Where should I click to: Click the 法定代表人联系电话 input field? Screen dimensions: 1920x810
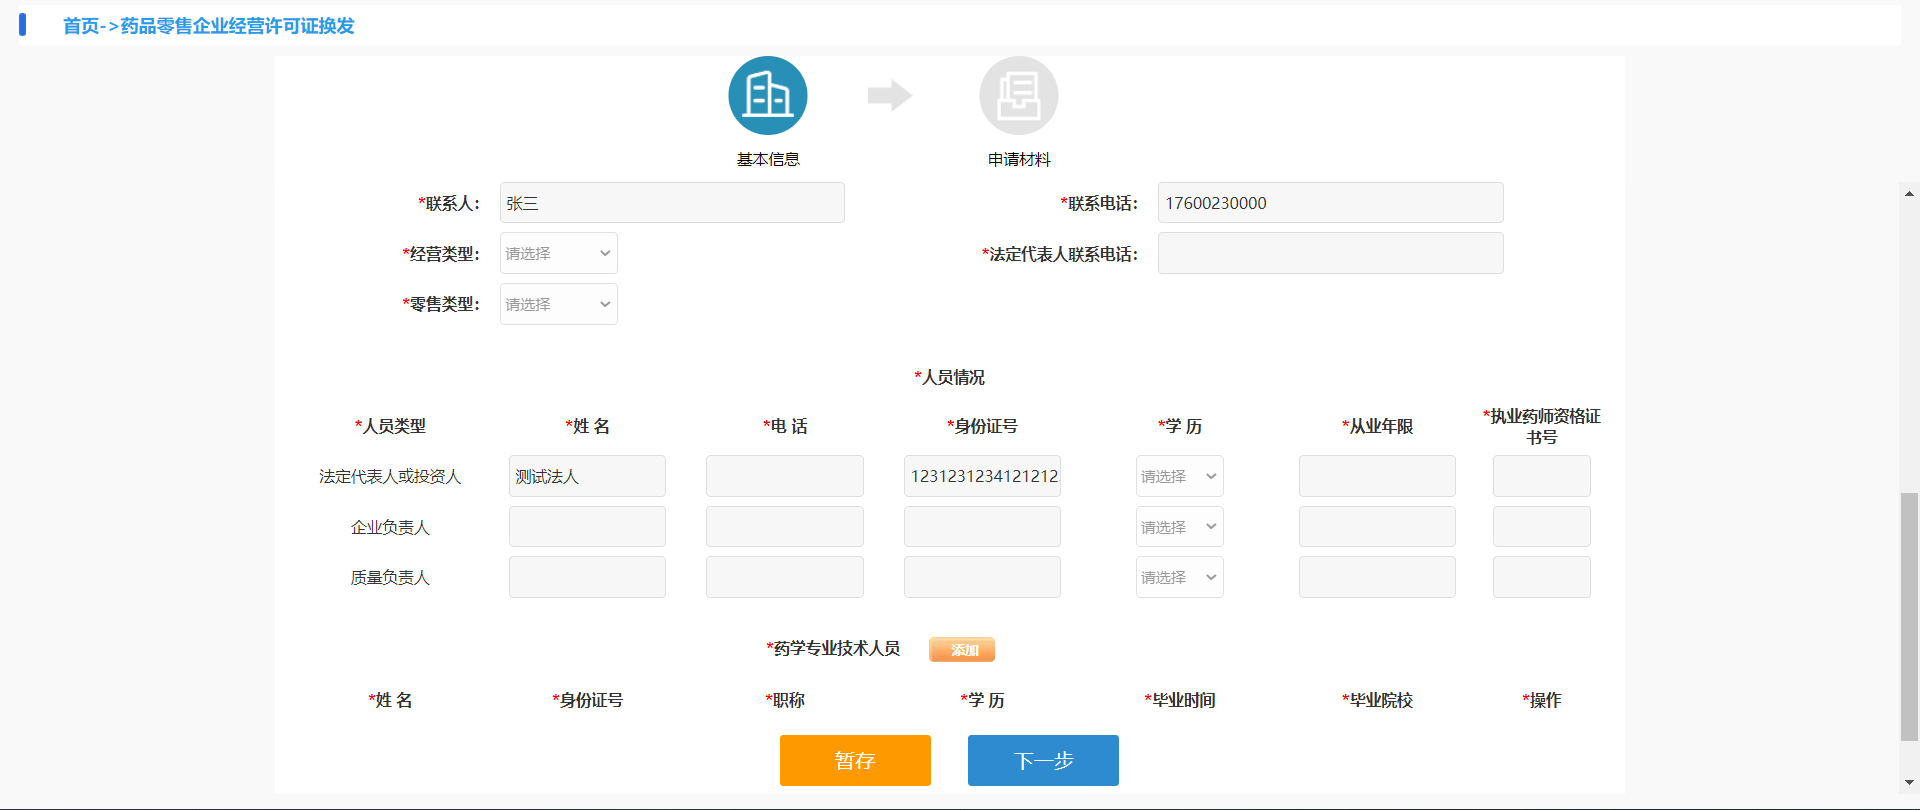coord(1330,254)
